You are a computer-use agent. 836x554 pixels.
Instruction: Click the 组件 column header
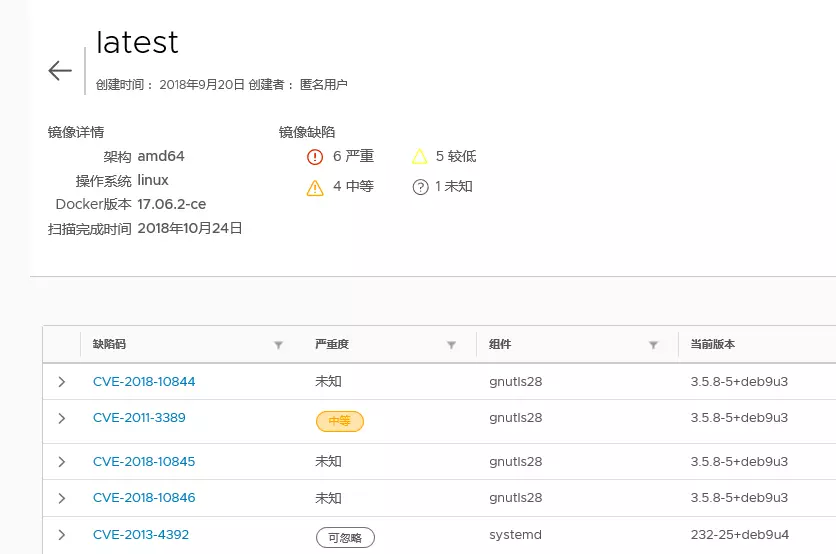[x=500, y=344]
